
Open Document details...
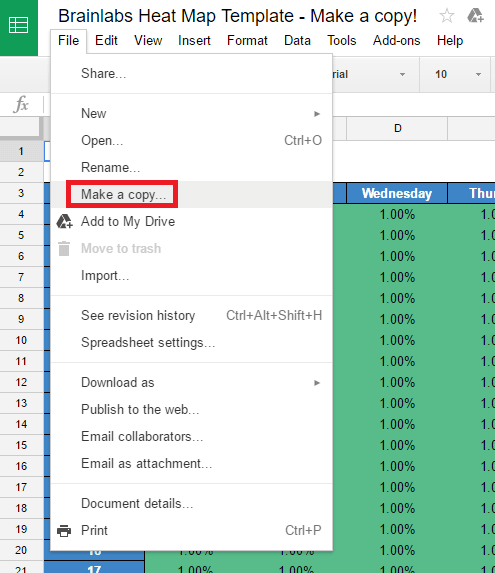[191, 504]
